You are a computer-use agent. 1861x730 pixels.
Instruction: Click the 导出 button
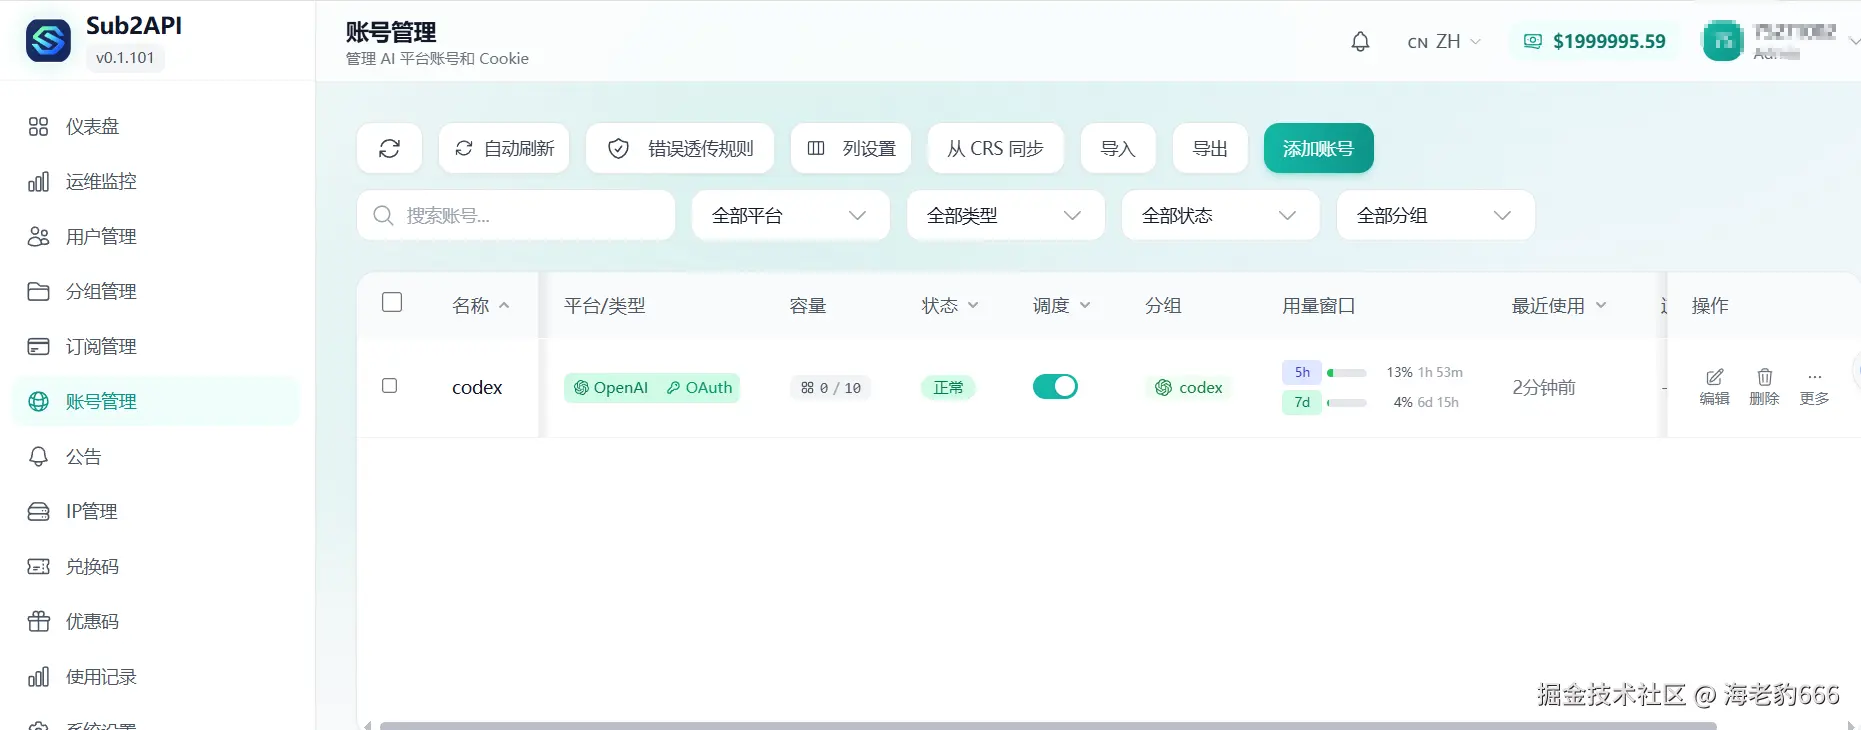(1210, 149)
